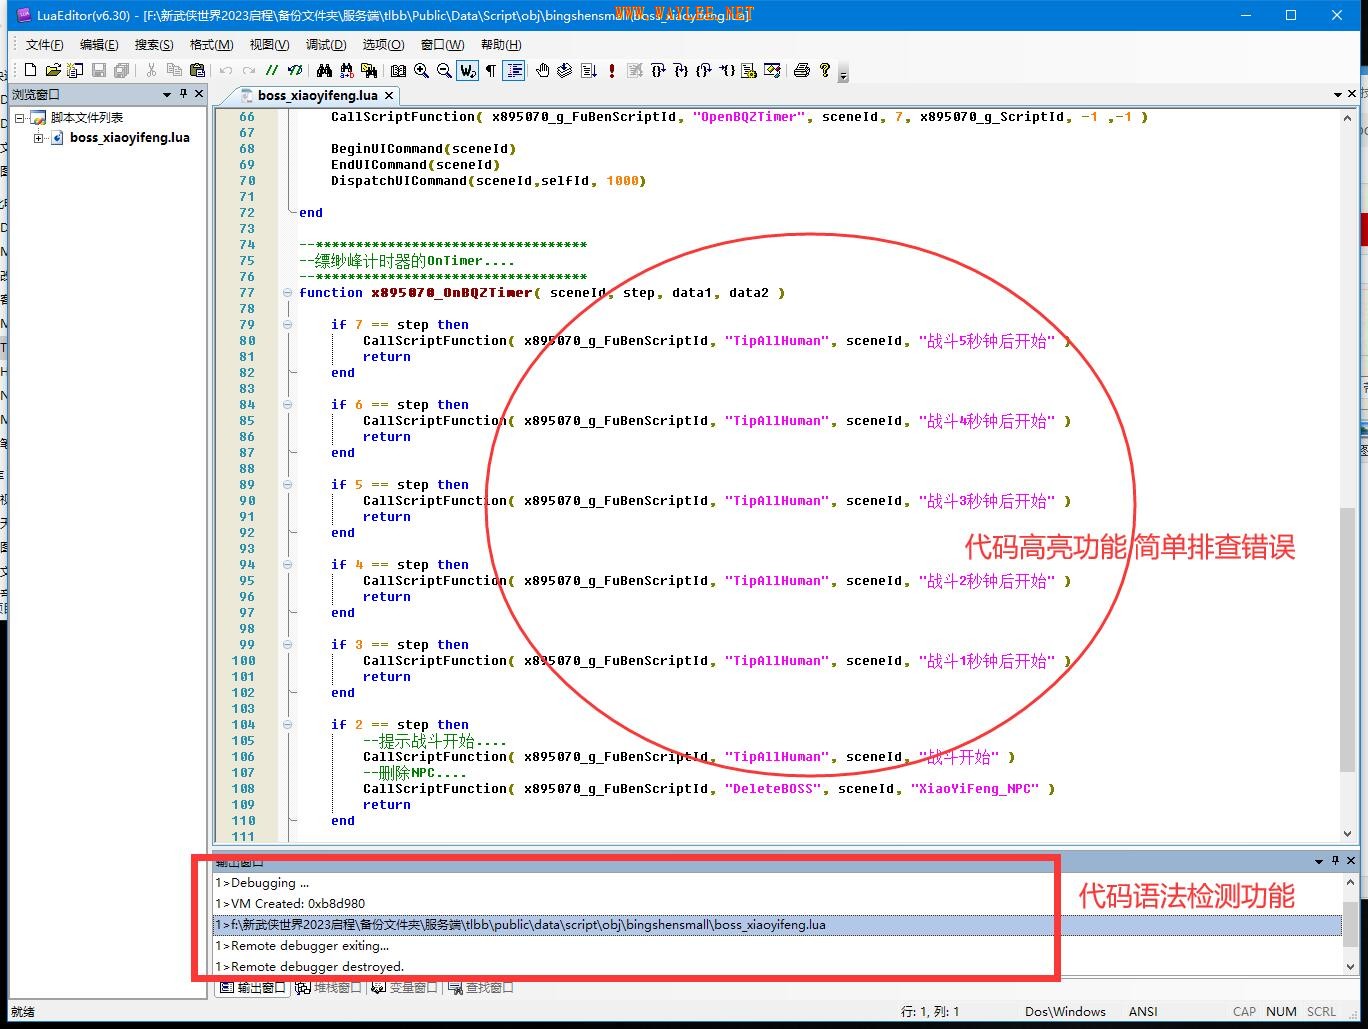Open Find with the binoculars icon
The image size is (1368, 1029).
[x=324, y=70]
